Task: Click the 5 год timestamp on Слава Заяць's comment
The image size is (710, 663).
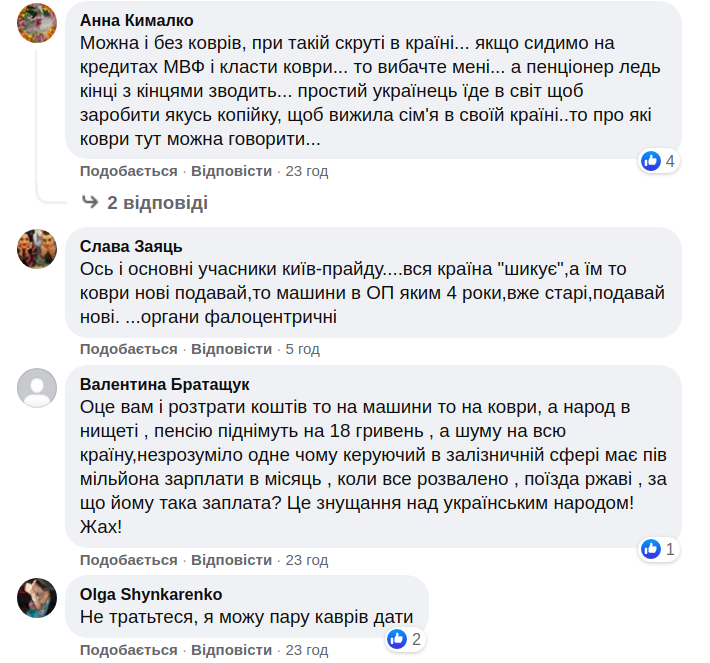Action: [x=302, y=349]
